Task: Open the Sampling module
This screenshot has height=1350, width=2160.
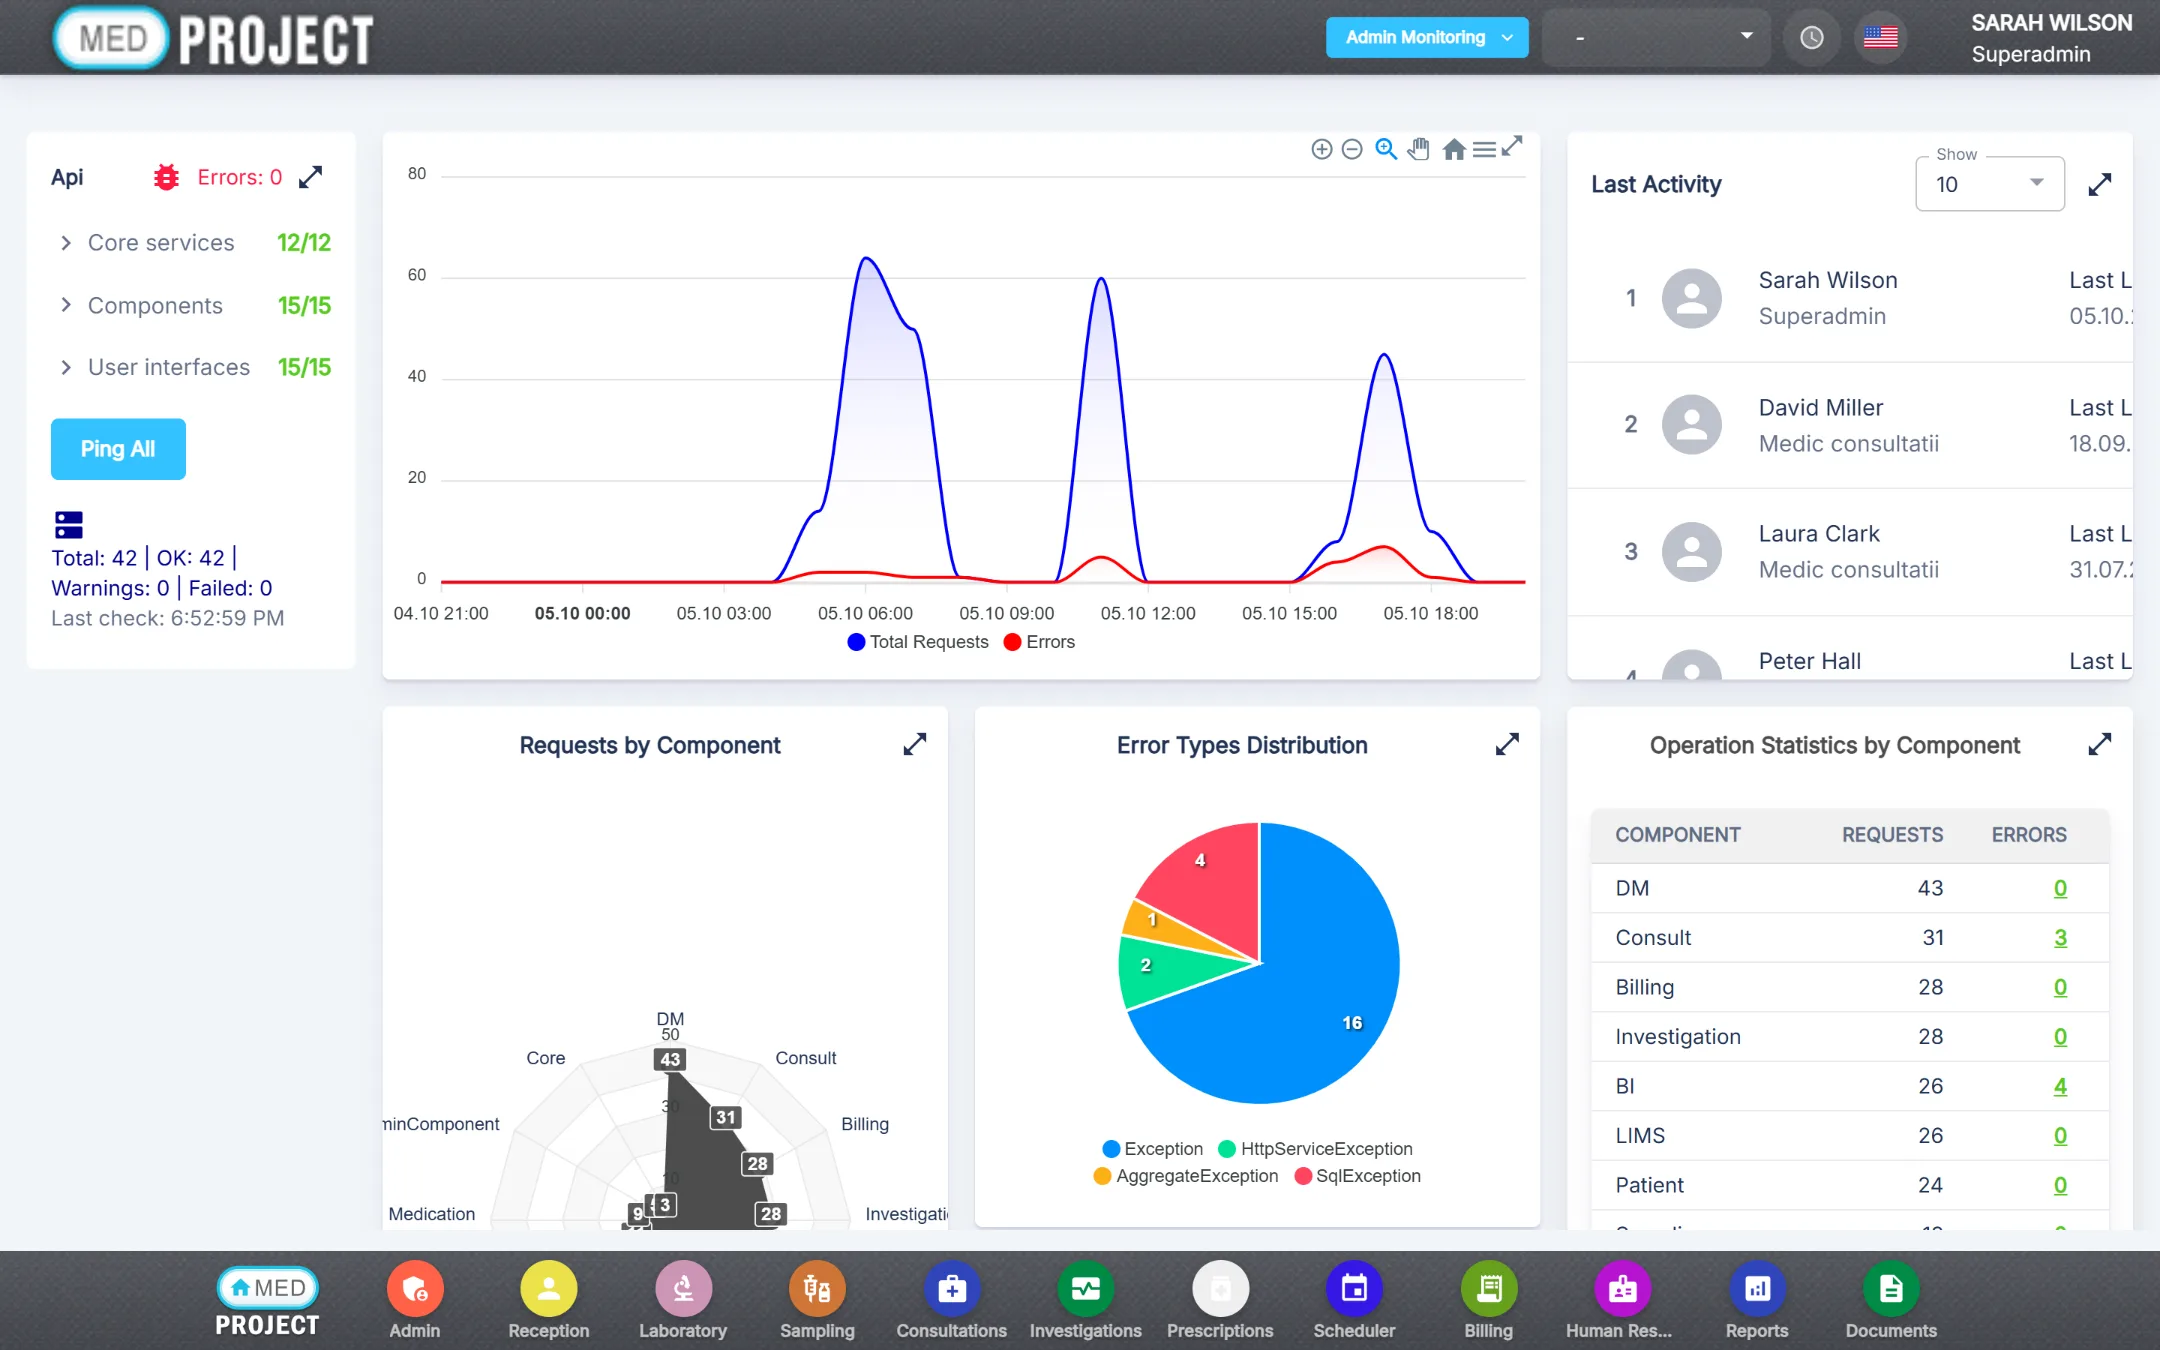Action: 817,1302
